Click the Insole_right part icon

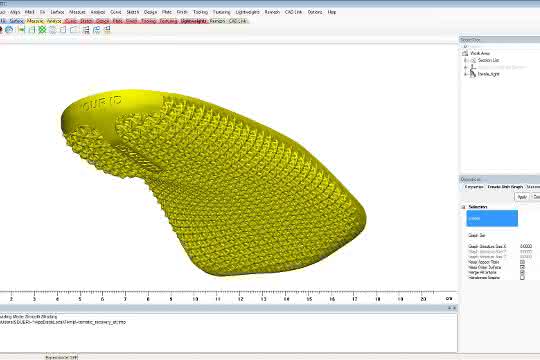click(473, 73)
